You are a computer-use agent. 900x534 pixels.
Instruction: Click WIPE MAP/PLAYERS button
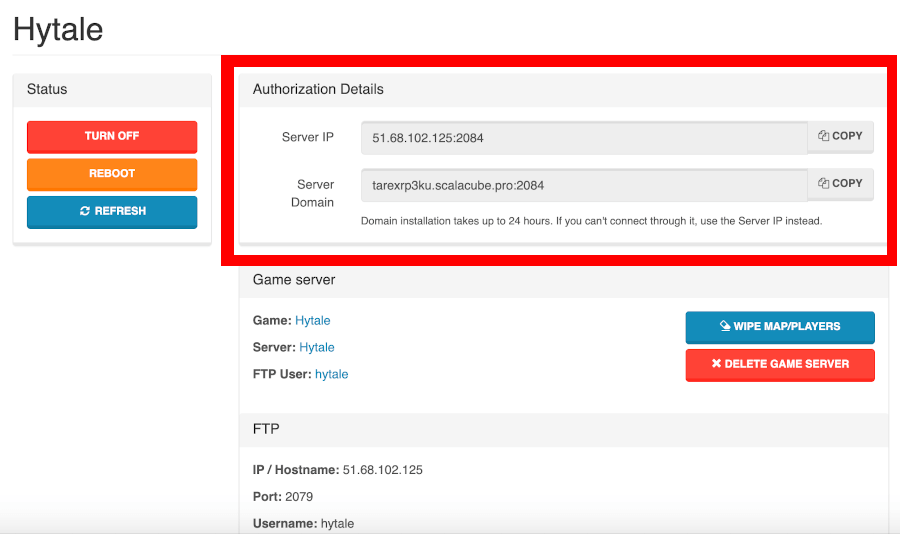pyautogui.click(x=780, y=327)
